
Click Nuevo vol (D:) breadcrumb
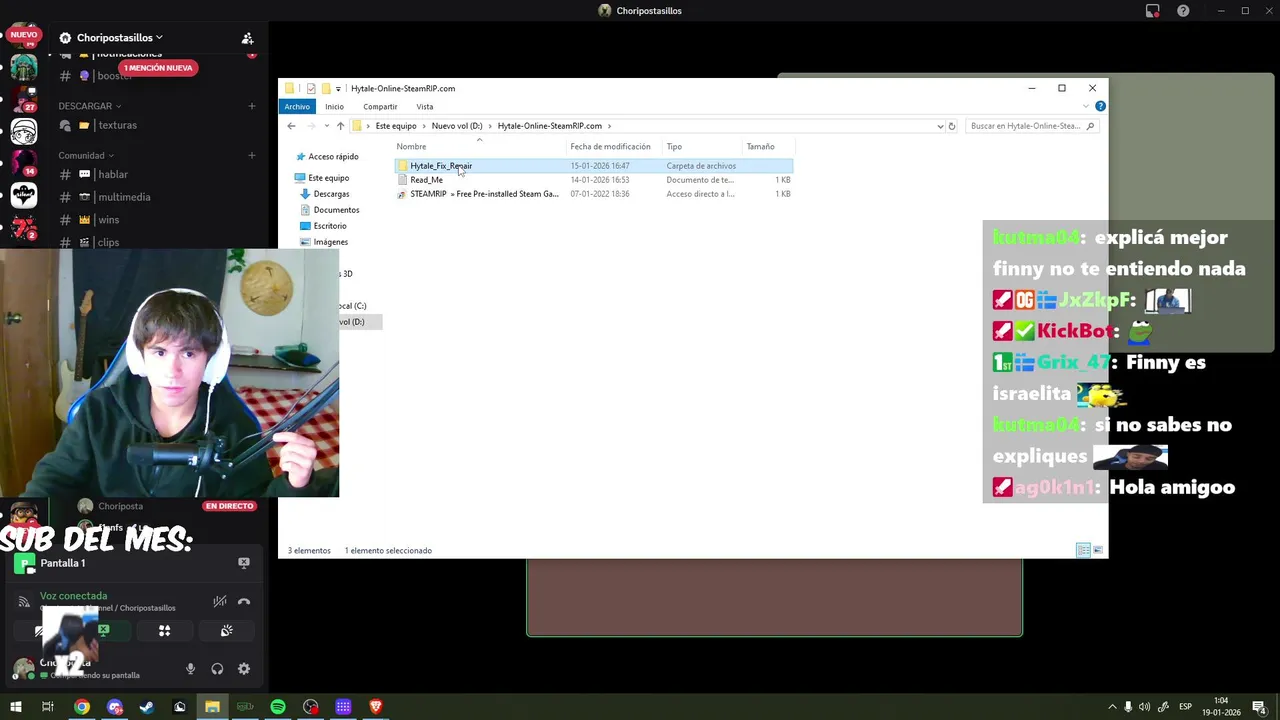457,126
